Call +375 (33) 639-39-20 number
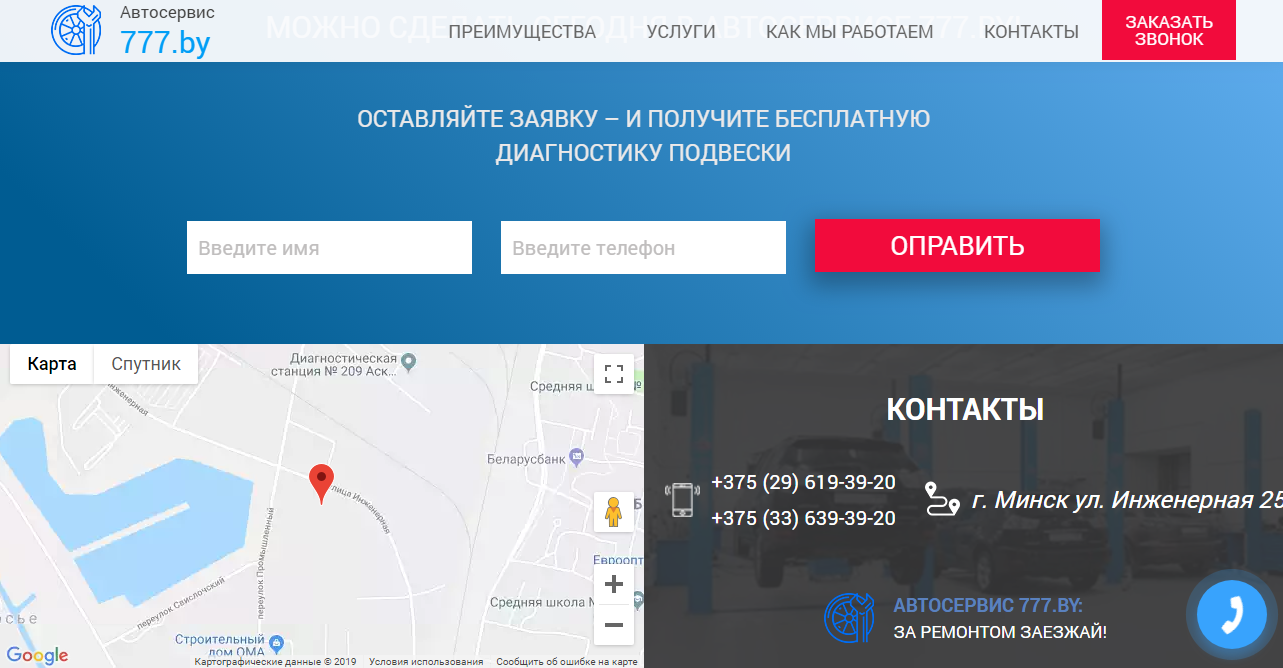Screen dimensions: 1283x668 pyautogui.click(x=803, y=518)
